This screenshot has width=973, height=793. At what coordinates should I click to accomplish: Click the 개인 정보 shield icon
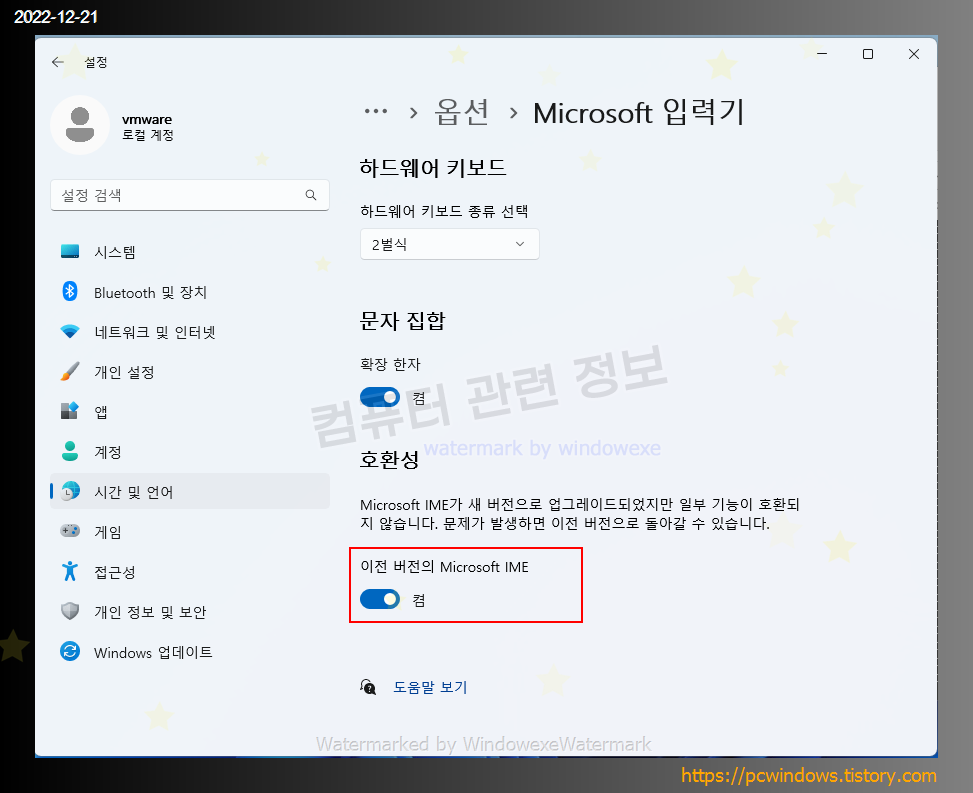click(x=70, y=611)
